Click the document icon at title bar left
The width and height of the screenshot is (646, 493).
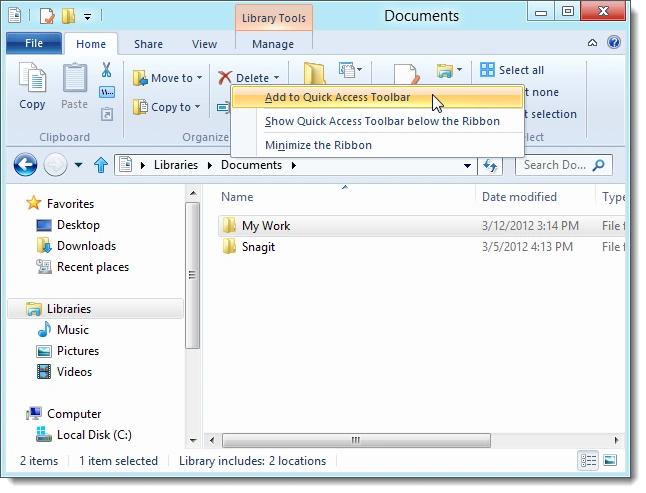click(14, 15)
